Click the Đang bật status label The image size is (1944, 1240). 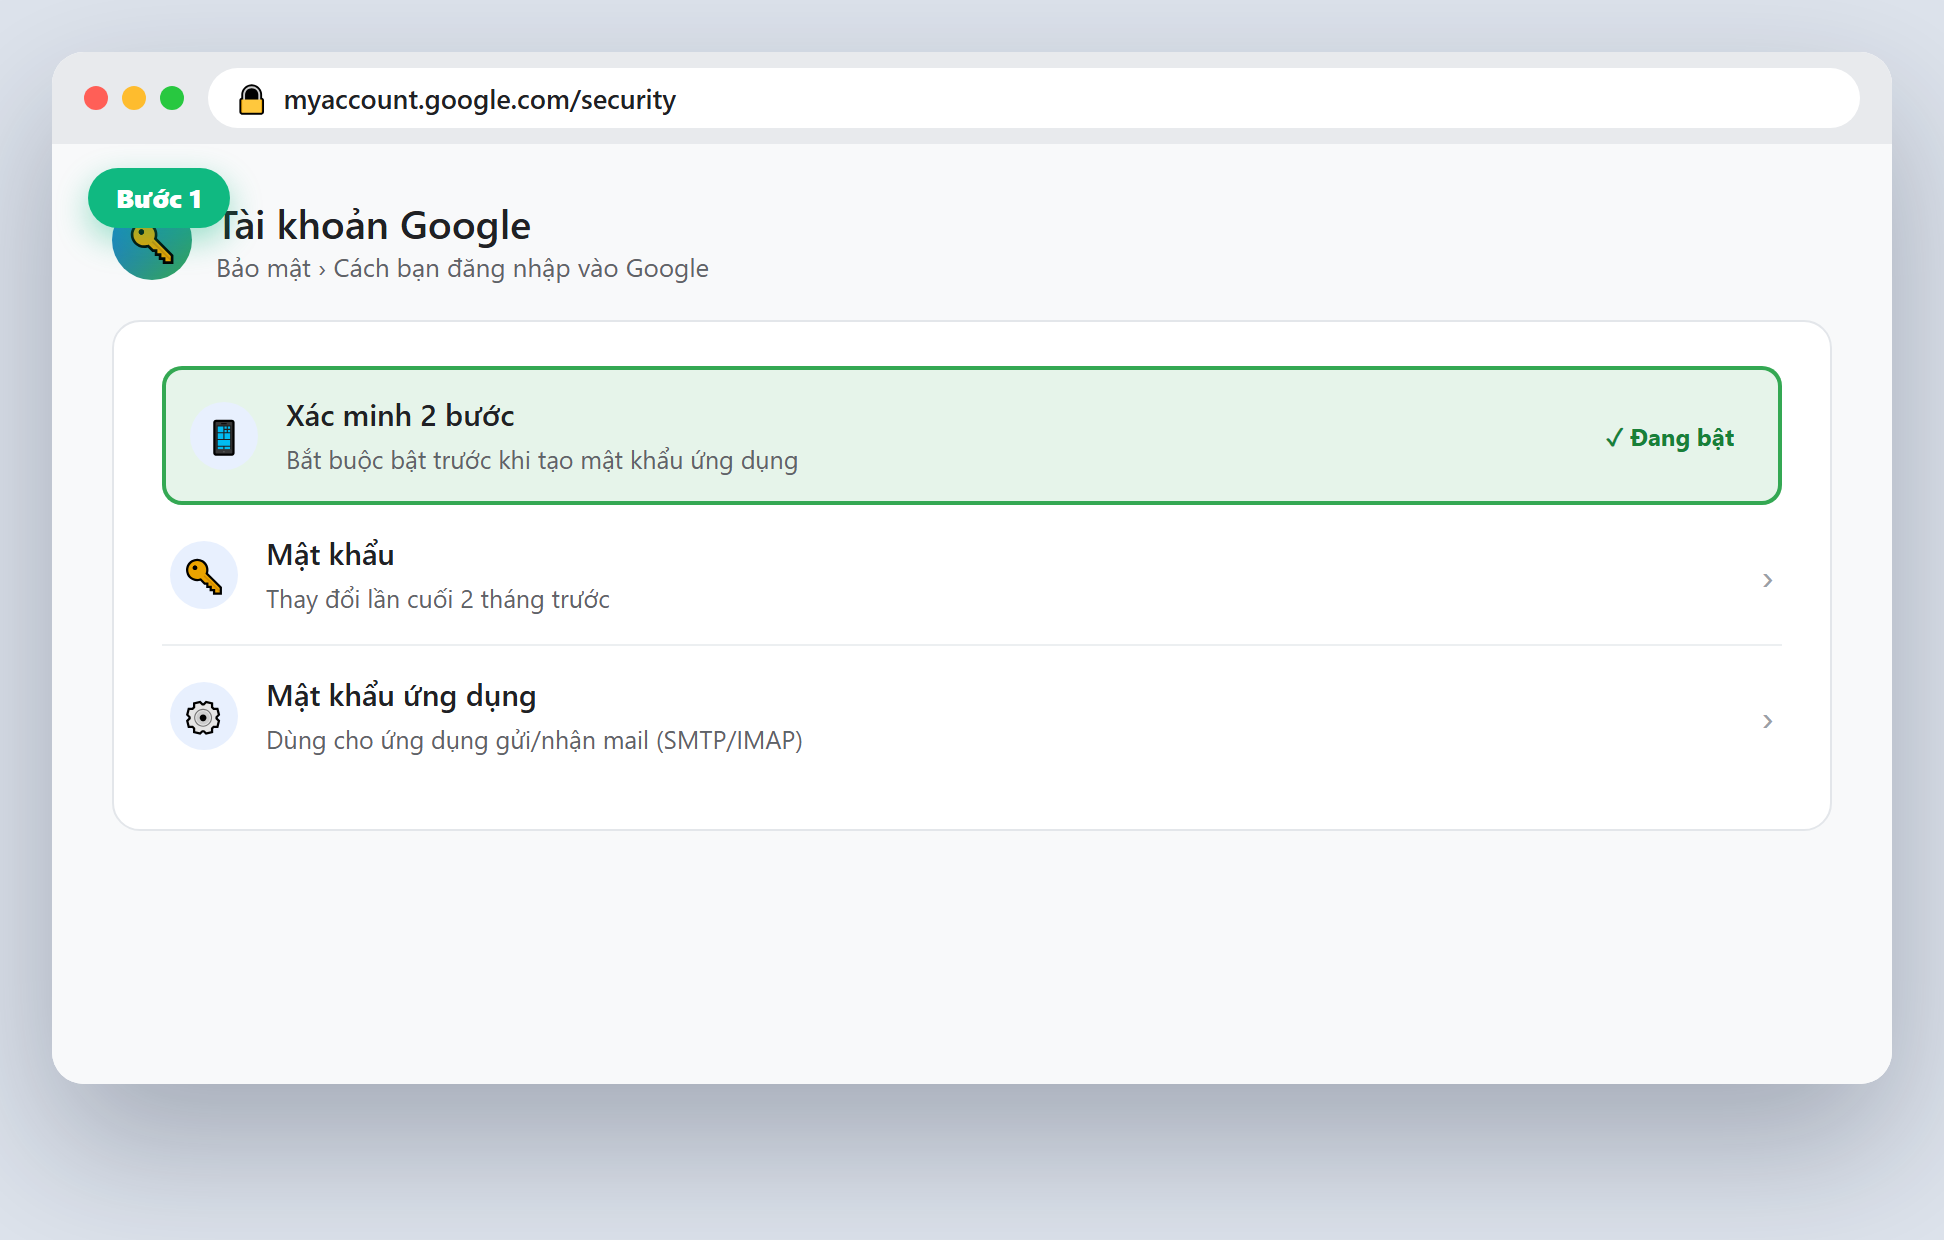[x=1669, y=438]
